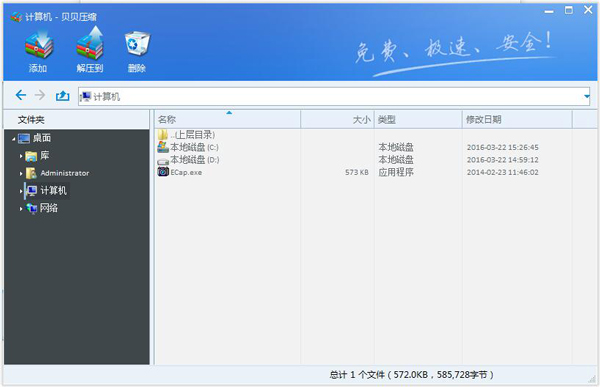Click the 本地磁盘 (C:) drive icon
This screenshot has width=600, height=387.
[163, 147]
